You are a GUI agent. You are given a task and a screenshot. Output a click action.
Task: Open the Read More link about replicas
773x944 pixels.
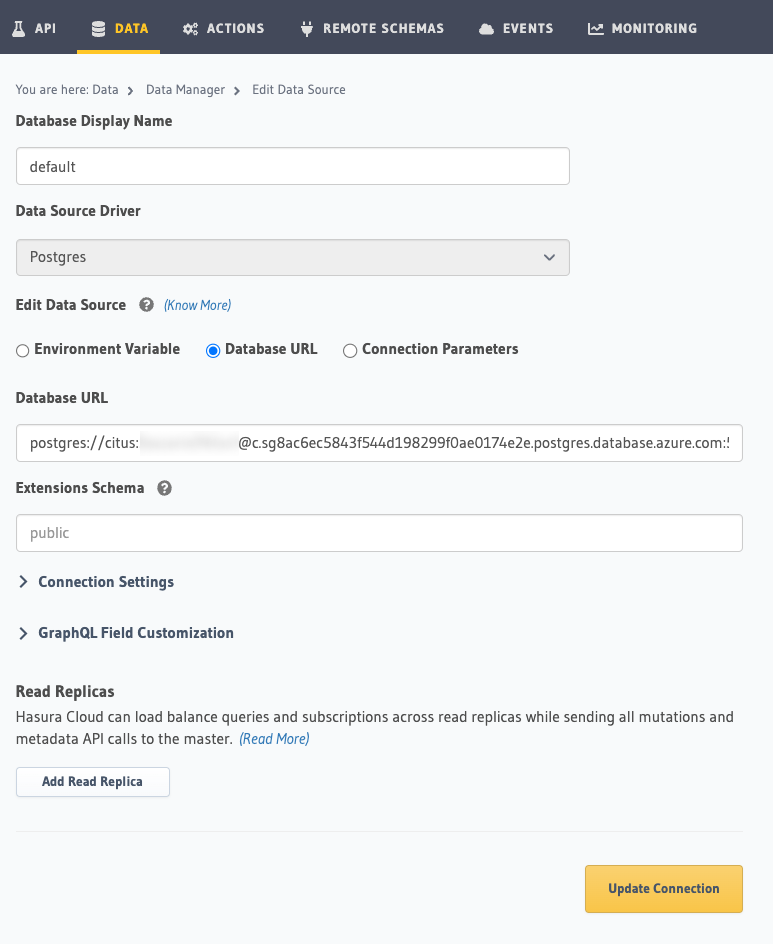point(273,738)
